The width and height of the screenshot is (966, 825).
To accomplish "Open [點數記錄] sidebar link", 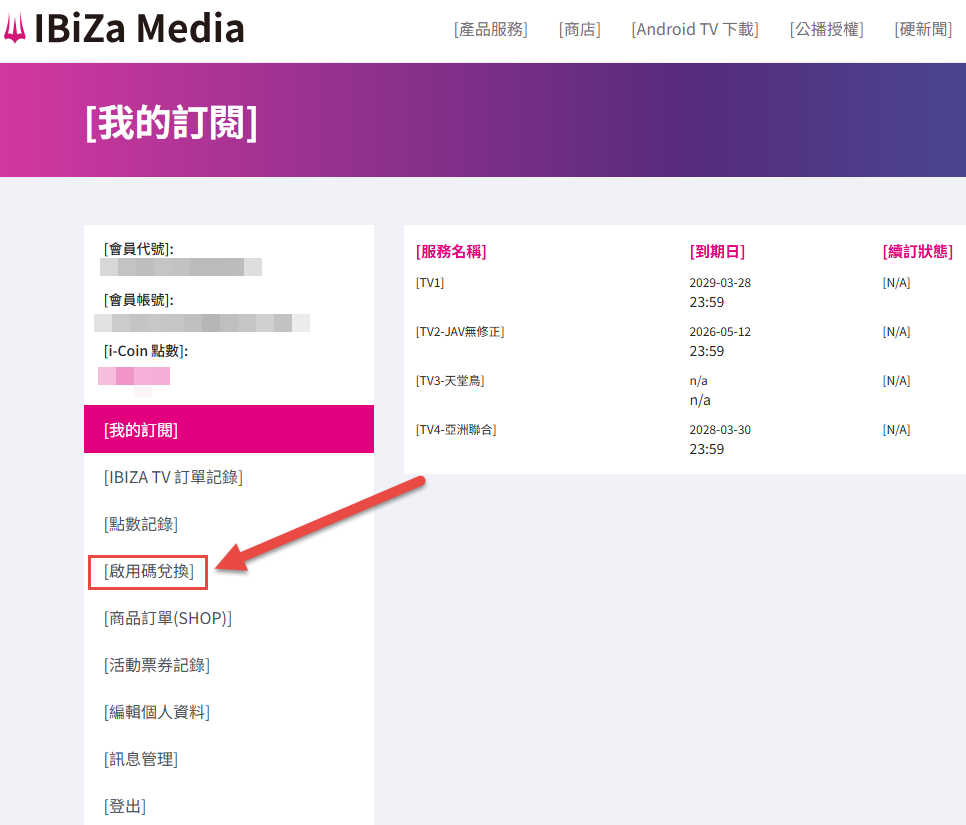I will tap(140, 524).
